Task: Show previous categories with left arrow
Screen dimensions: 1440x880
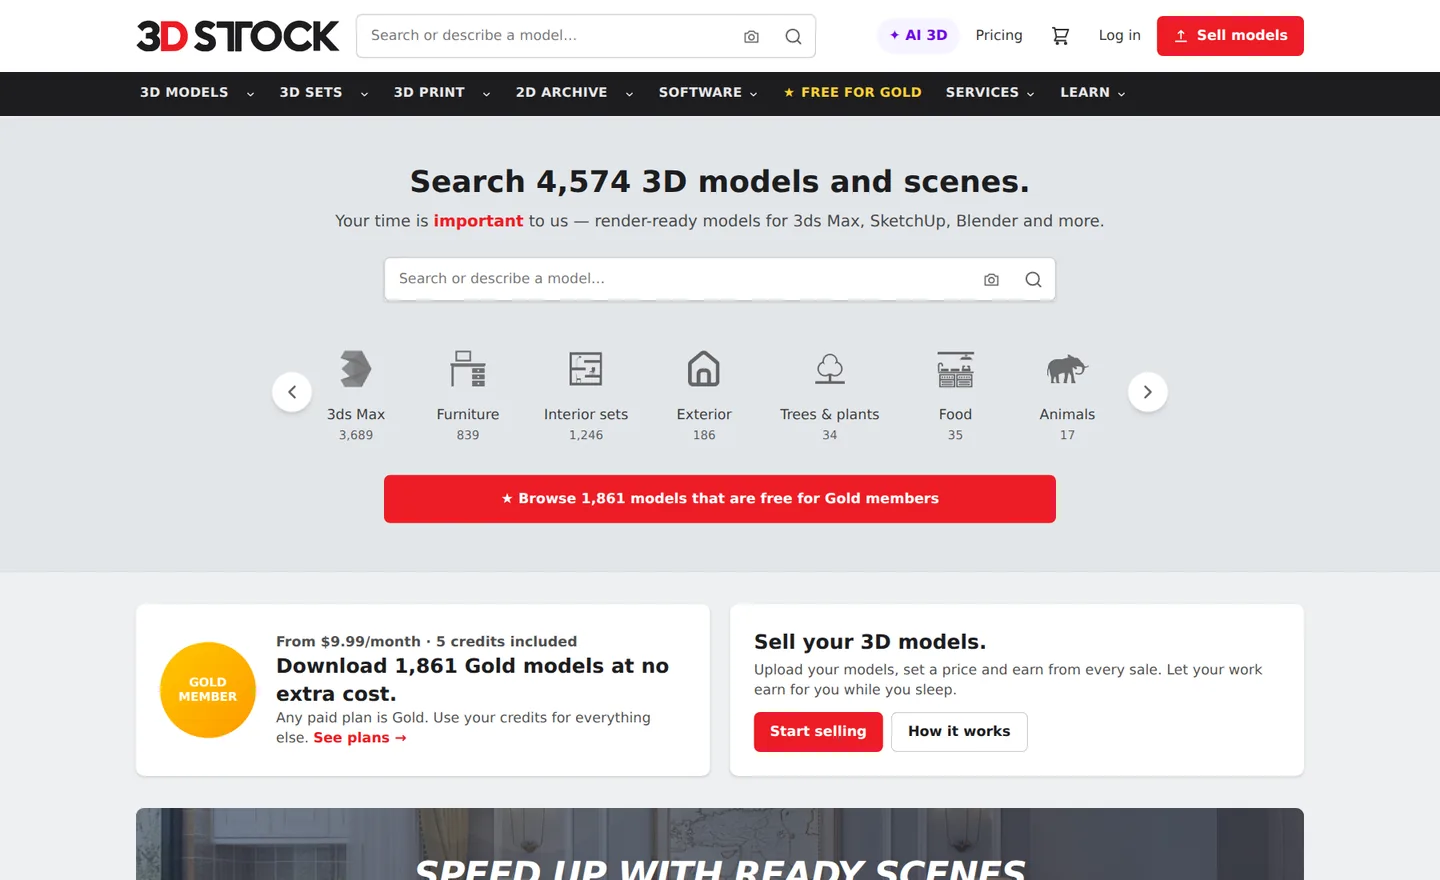Action: coord(292,392)
